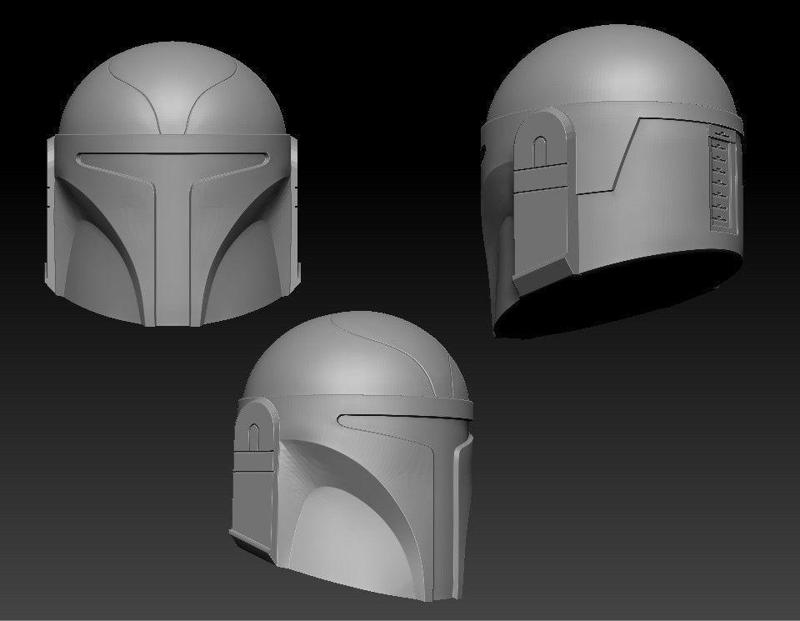Click the visor slit on three-quarter-view helmet
This screenshot has width=800, height=621.
click(x=404, y=420)
